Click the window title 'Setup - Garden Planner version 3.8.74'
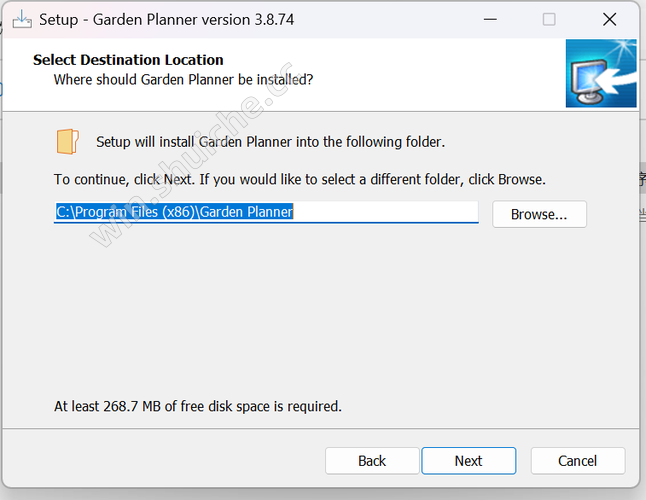 (x=166, y=20)
